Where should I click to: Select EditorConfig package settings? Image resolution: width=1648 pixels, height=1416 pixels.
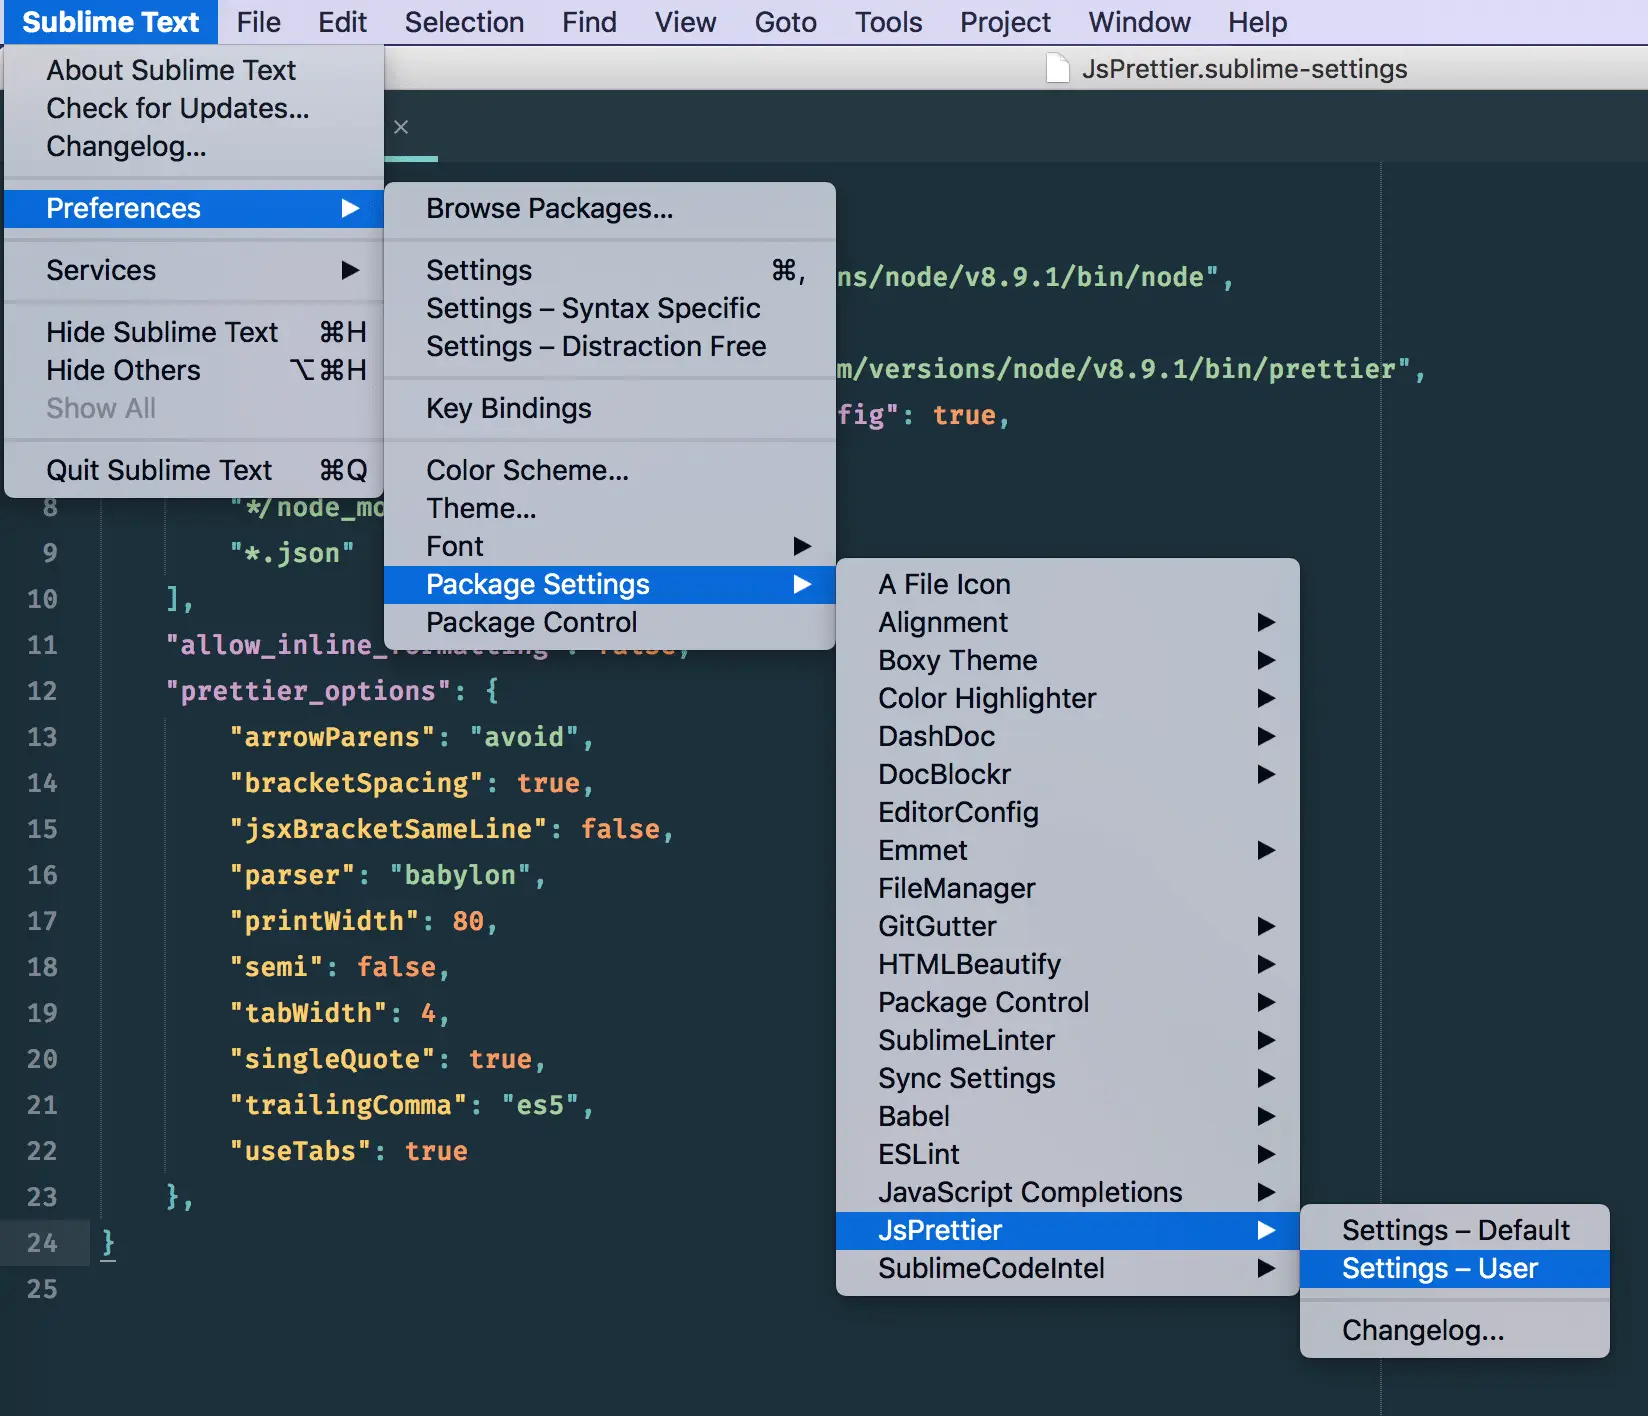[1068, 812]
